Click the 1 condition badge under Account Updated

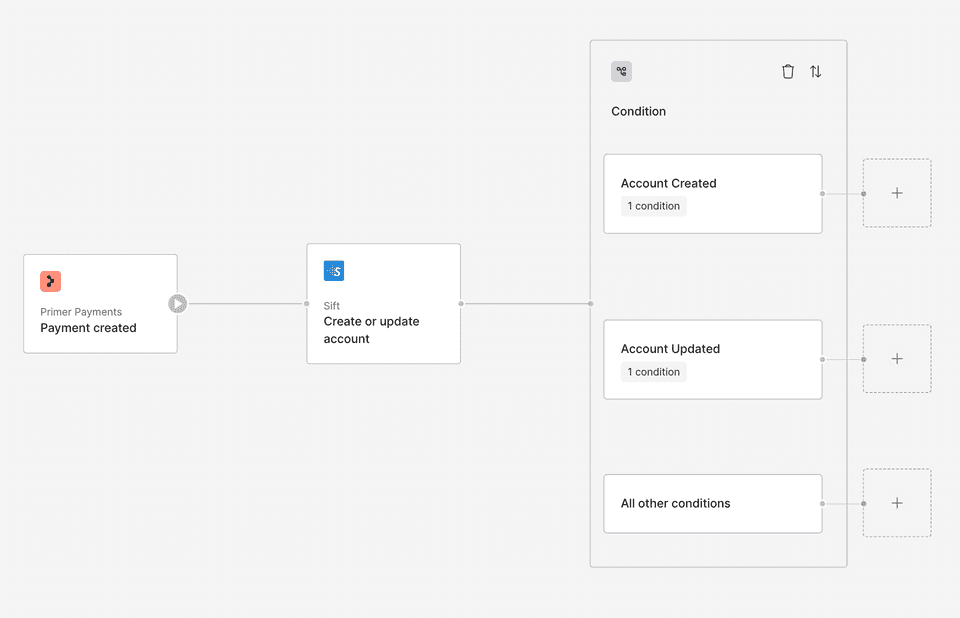click(654, 372)
